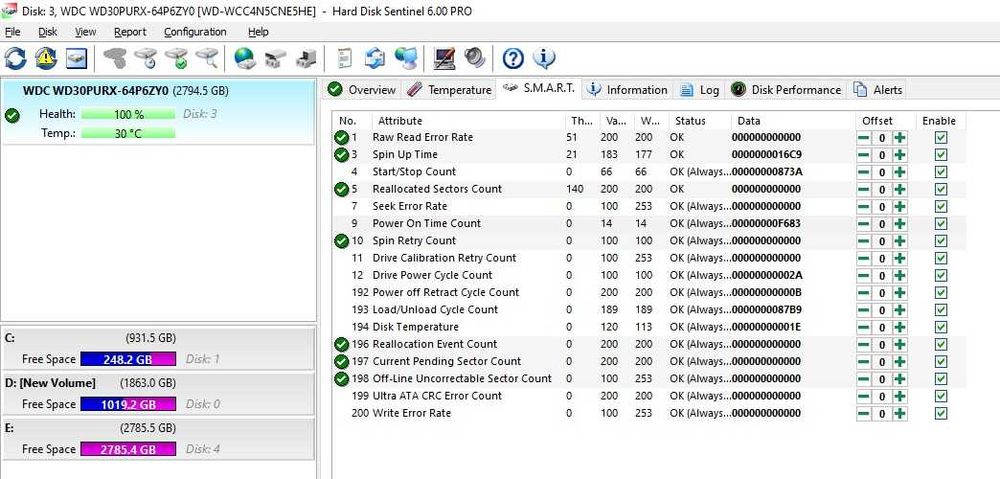Viewport: 1000px width, 479px height.
Task: Open the Disk menu
Action: point(47,32)
